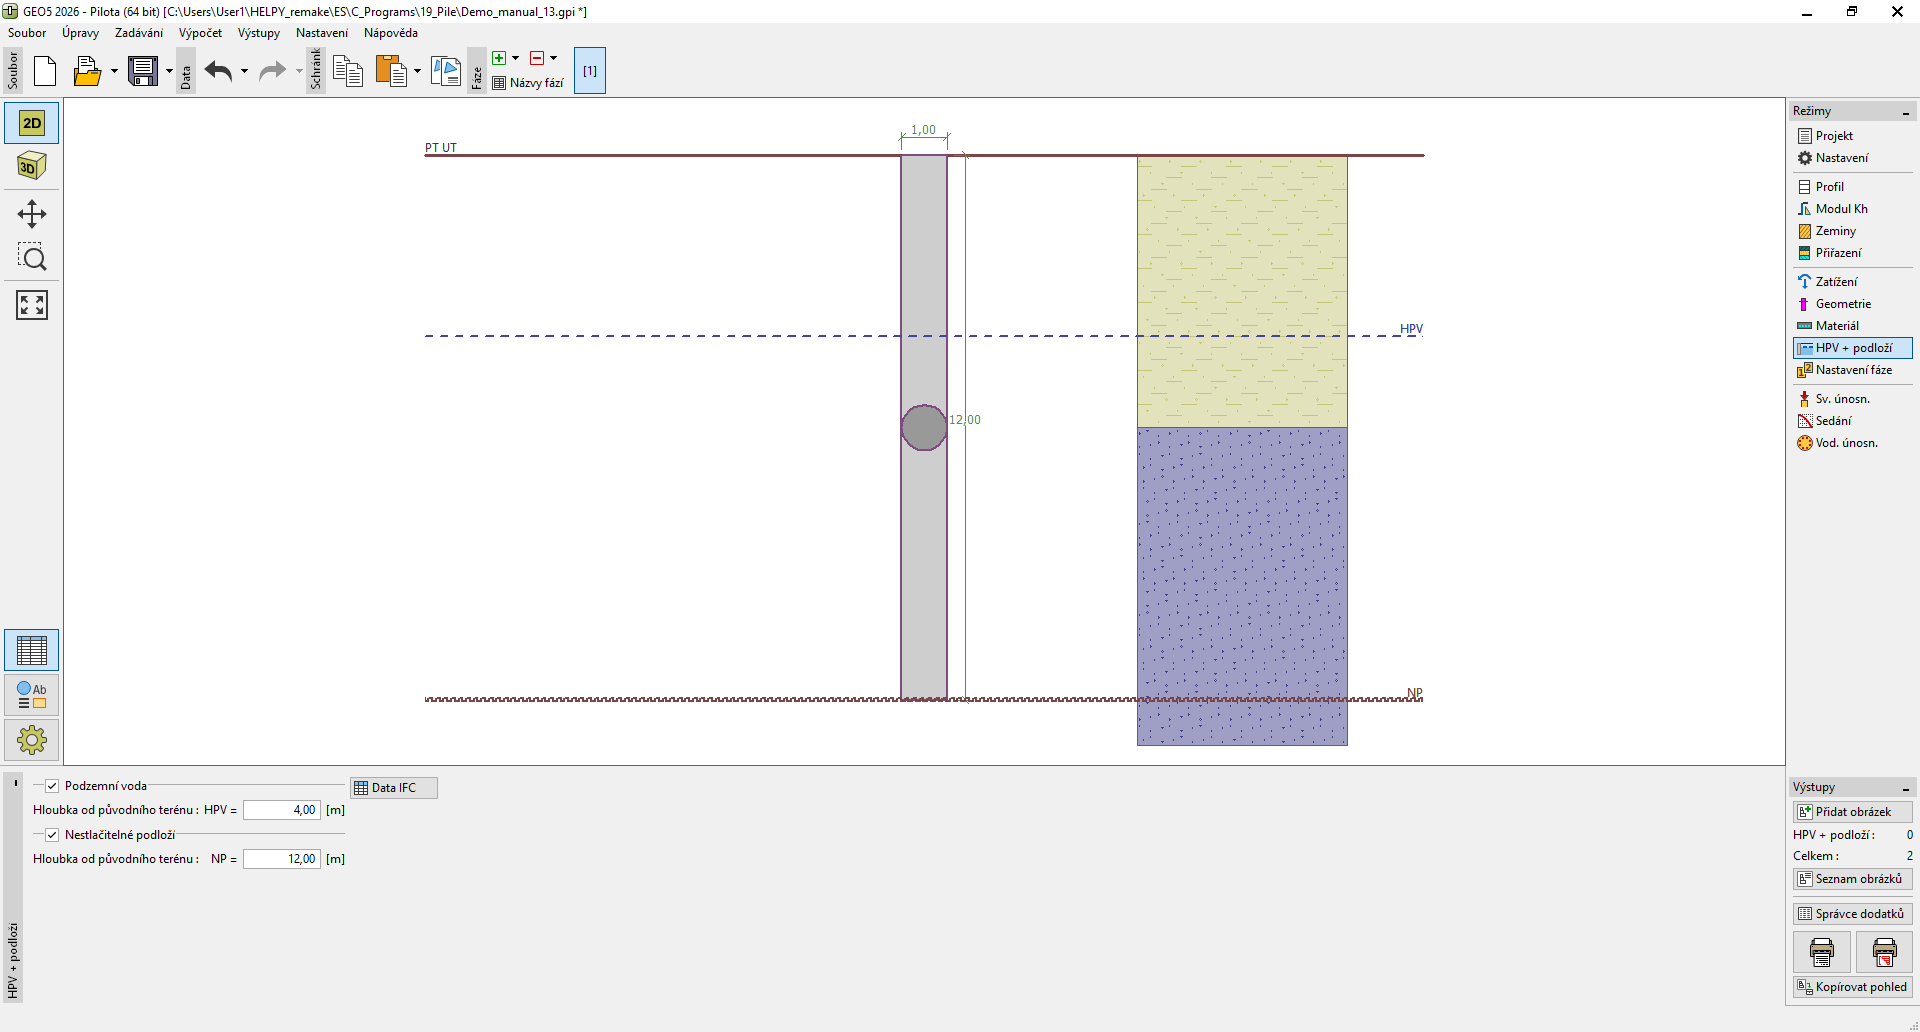The image size is (1920, 1032).
Task: Click the save disk icon
Action: point(143,71)
